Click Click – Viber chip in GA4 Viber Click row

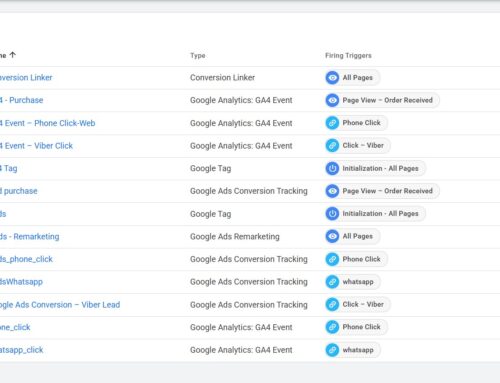pyautogui.click(x=358, y=146)
